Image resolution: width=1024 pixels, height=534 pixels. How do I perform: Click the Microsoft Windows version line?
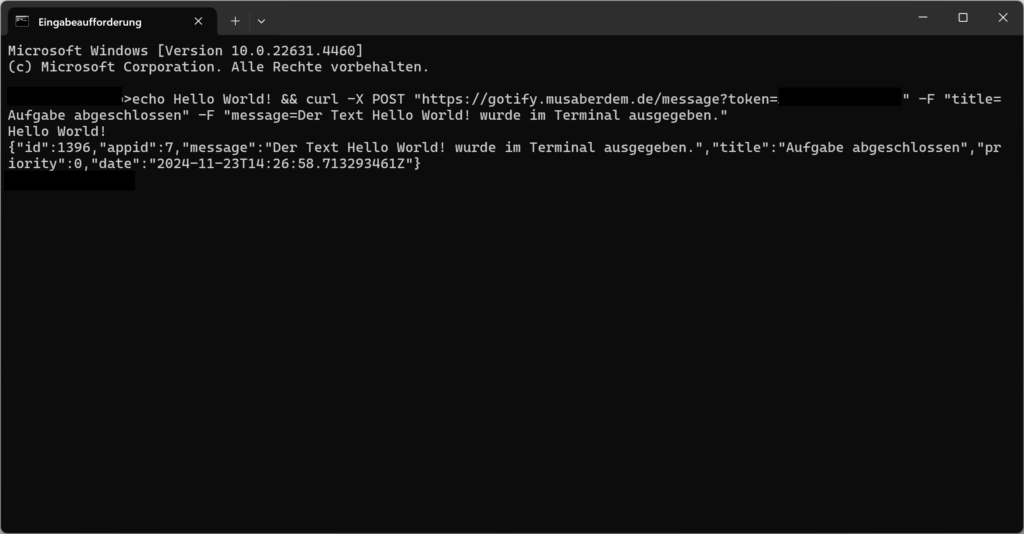click(185, 50)
